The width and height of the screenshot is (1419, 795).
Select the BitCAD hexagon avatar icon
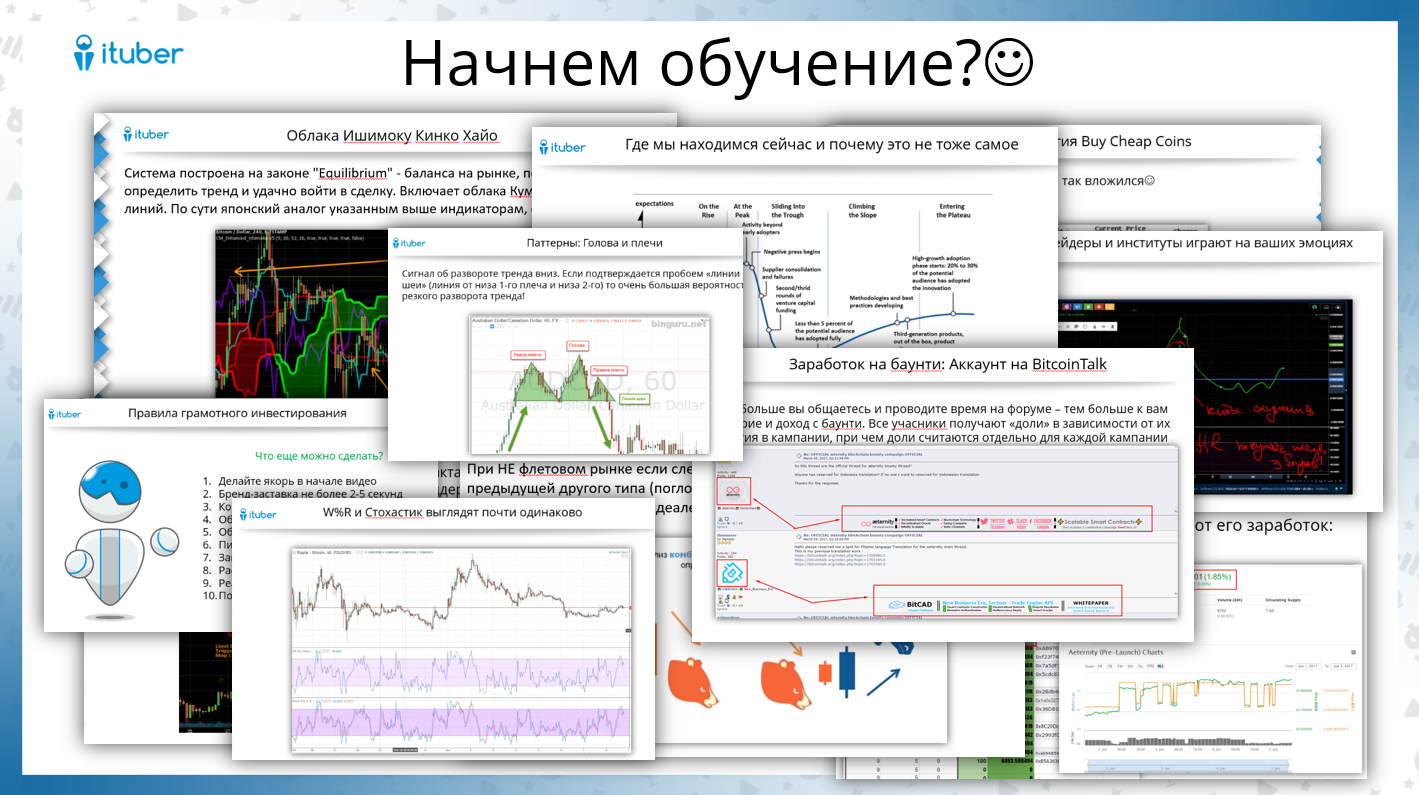[x=733, y=572]
